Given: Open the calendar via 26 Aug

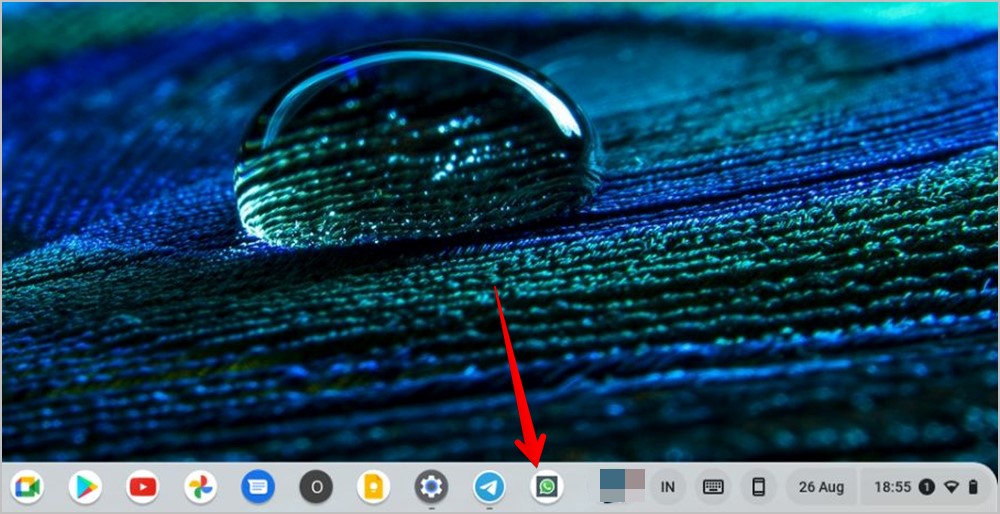Looking at the screenshot, I should pyautogui.click(x=821, y=488).
